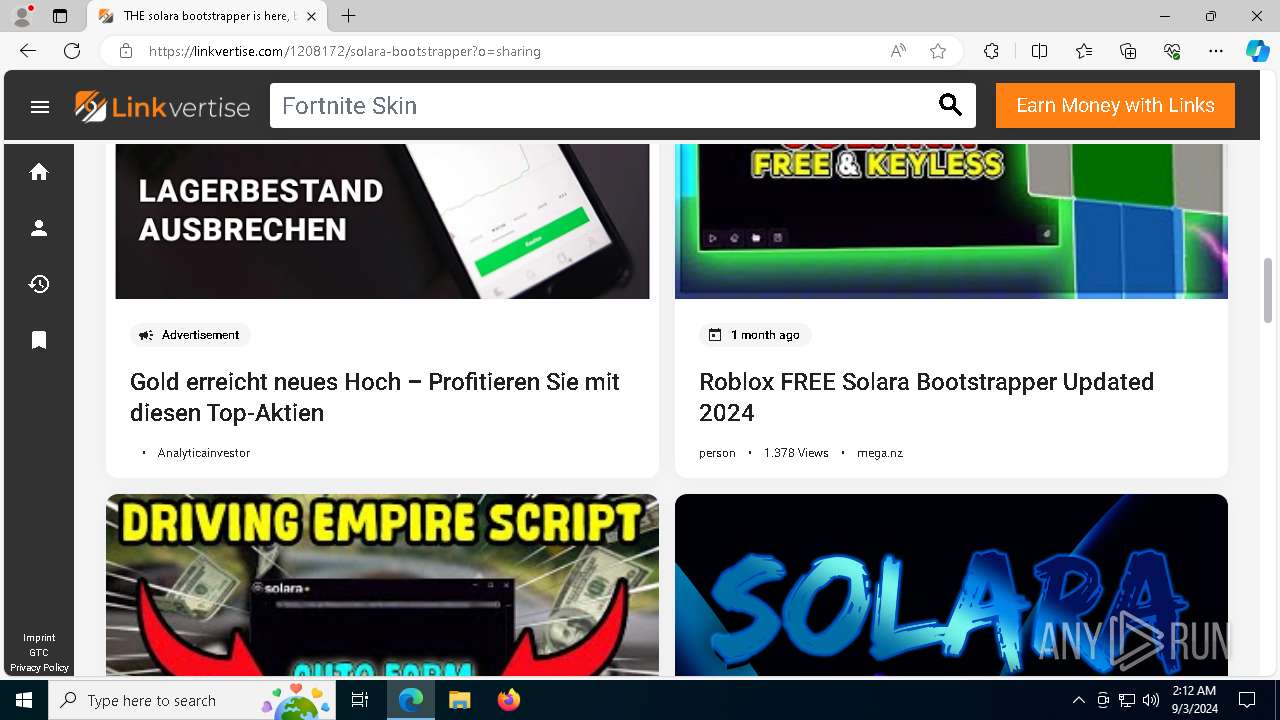This screenshot has height=720, width=1280.
Task: Click the 'person' author text
Action: coord(717,453)
